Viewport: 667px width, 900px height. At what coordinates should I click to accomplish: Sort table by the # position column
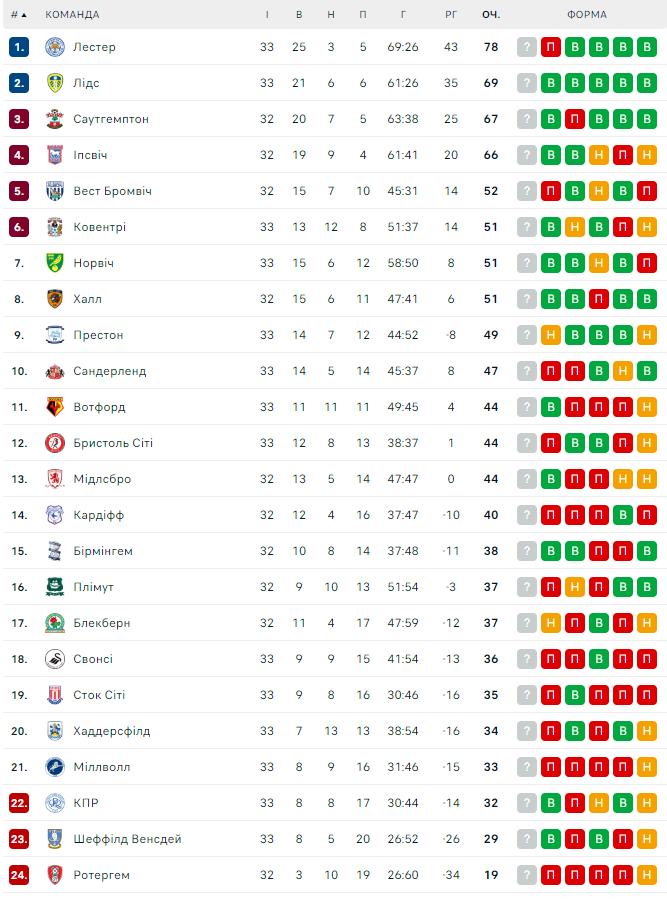[x=18, y=15]
